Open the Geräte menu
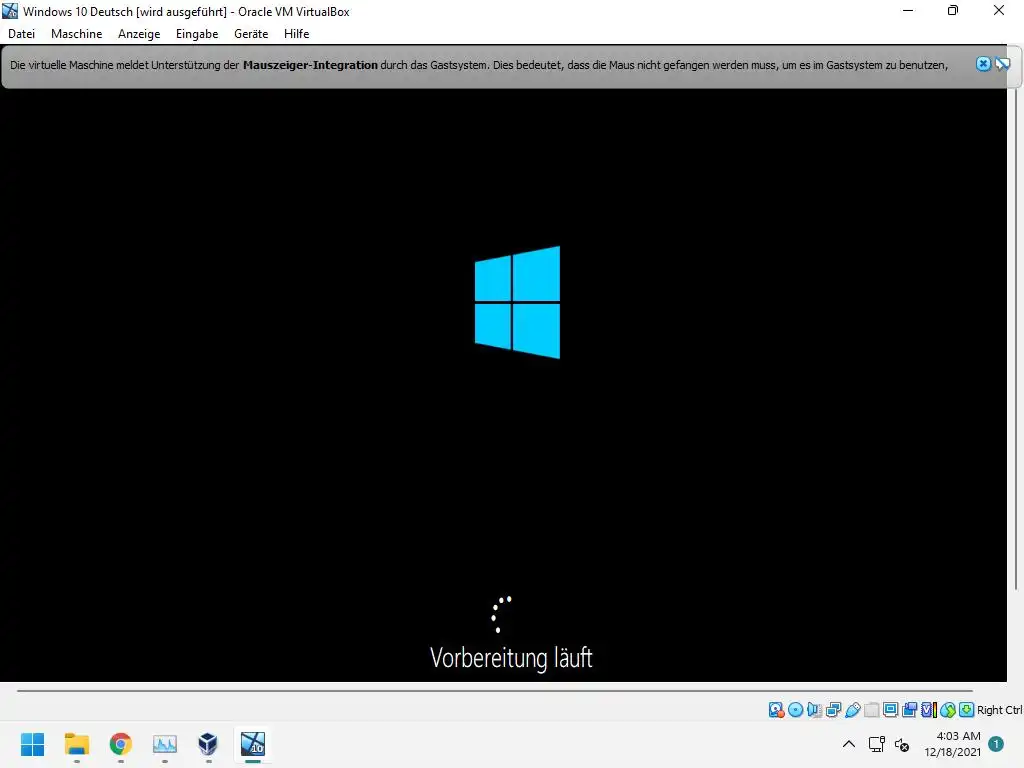Viewport: 1024px width, 768px height. pos(251,34)
